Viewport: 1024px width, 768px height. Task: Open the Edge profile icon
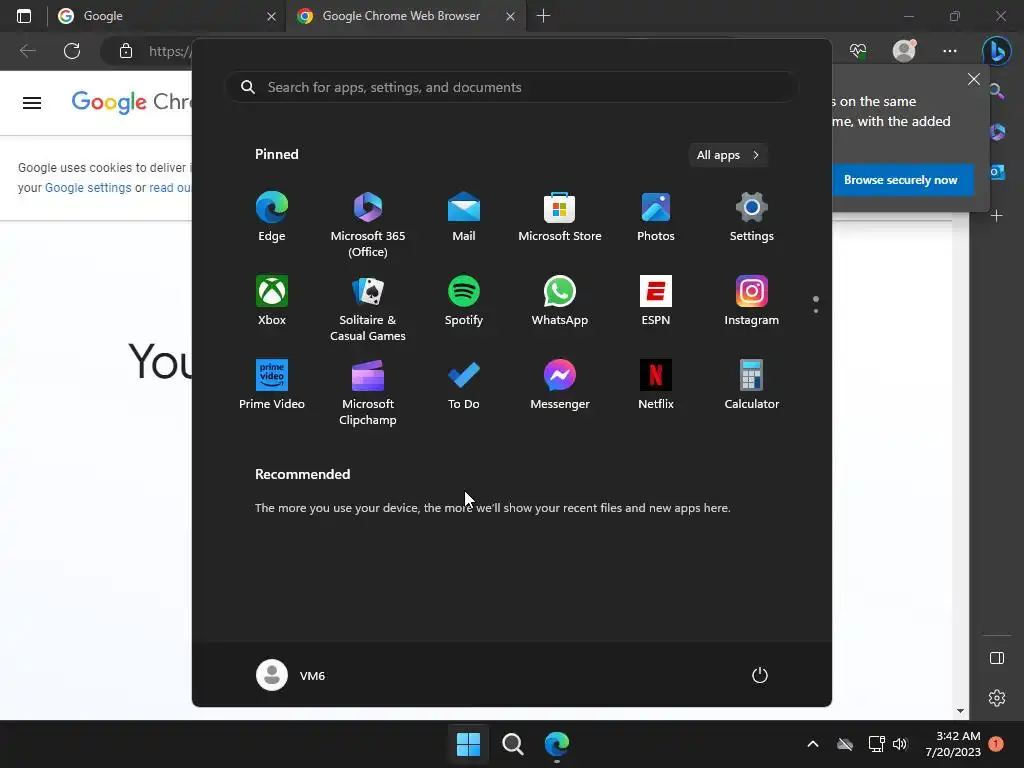[x=904, y=50]
